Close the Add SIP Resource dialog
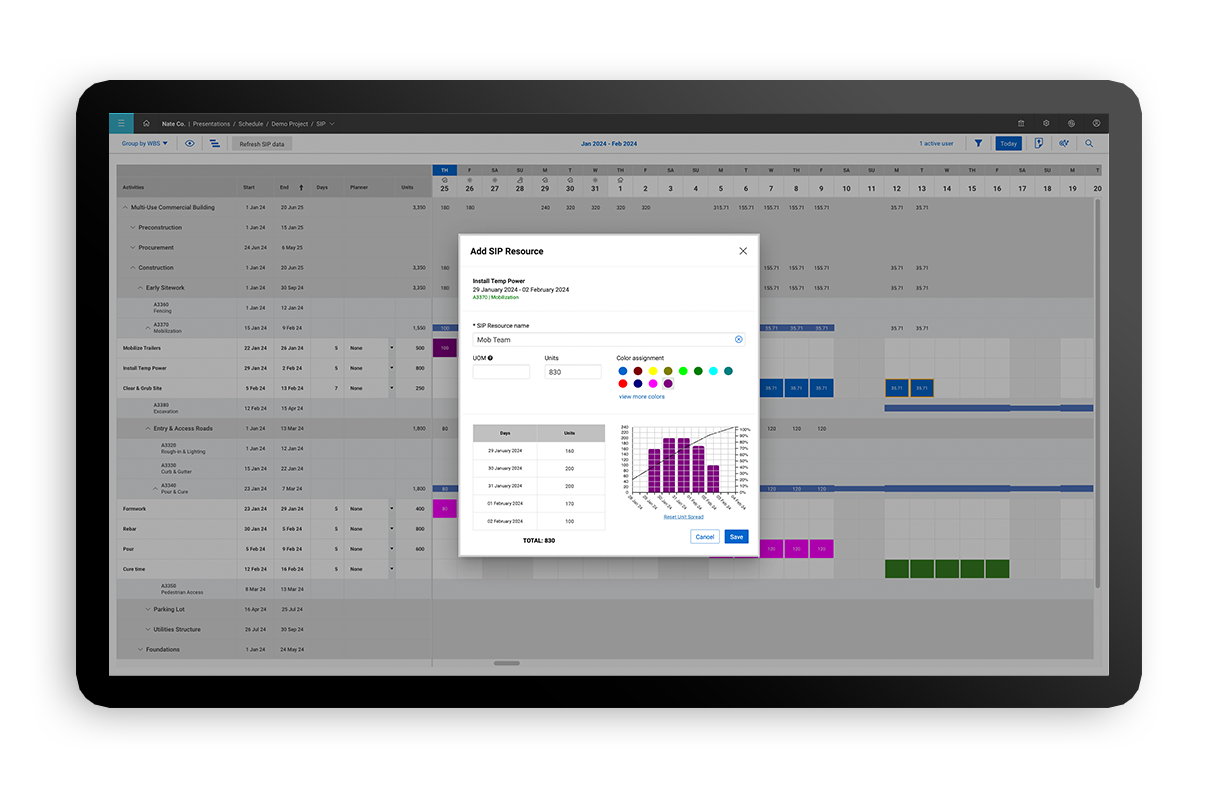Image resolution: width=1215 pixels, height=788 pixels. tap(743, 251)
